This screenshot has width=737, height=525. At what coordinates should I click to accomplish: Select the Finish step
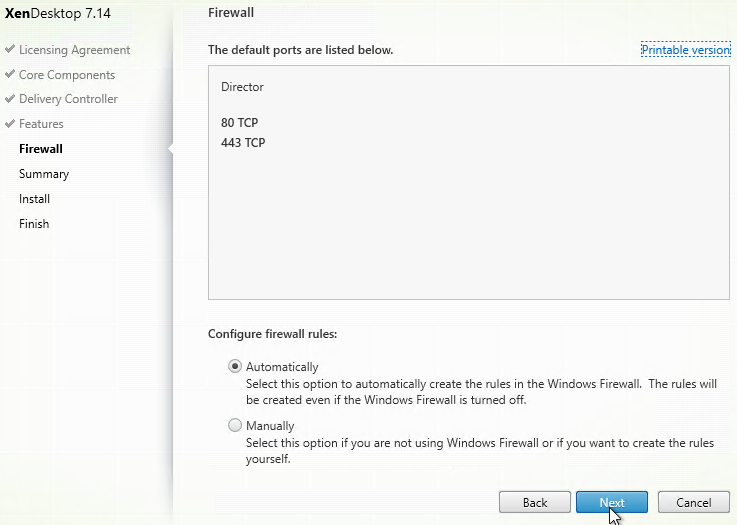pos(34,224)
